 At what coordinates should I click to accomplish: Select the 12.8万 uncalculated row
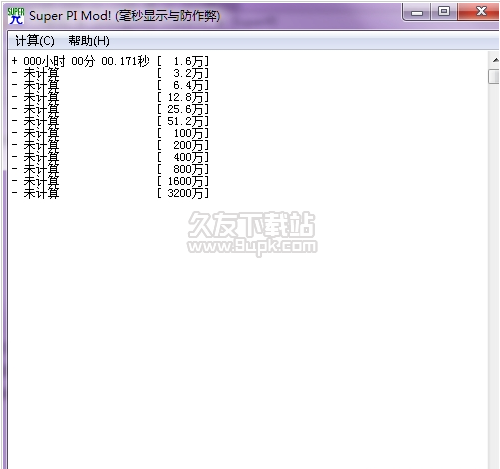[x=110, y=97]
